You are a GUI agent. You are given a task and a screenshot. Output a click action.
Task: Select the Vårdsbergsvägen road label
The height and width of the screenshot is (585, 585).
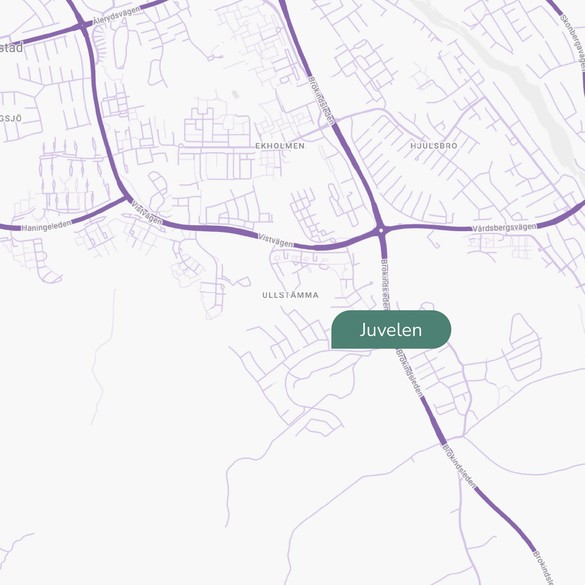[504, 227]
